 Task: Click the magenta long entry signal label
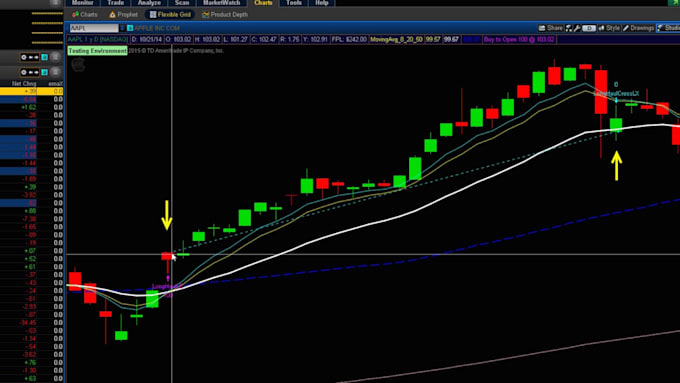[167, 287]
